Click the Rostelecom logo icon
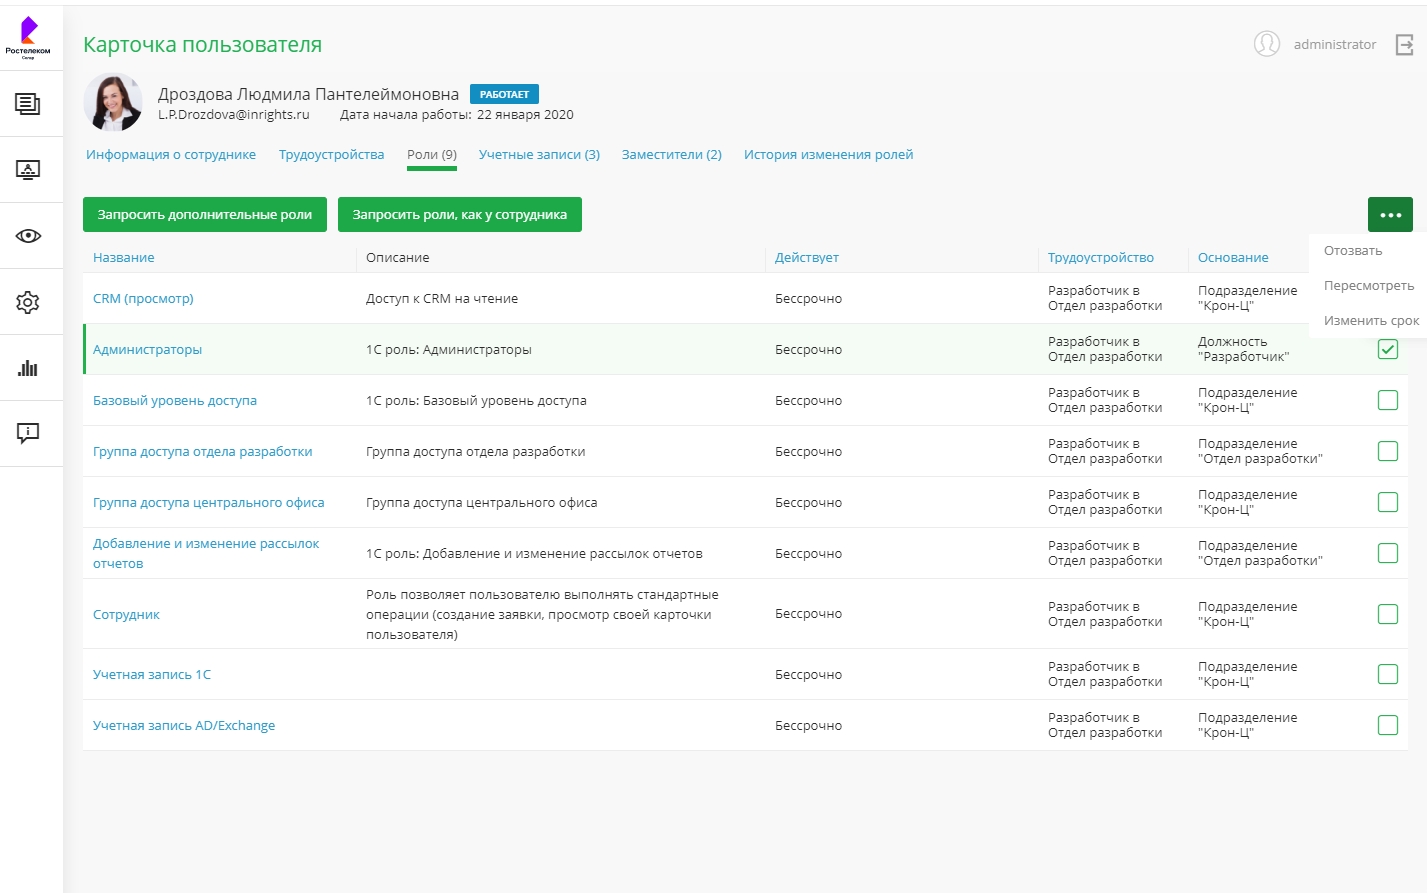1427x893 pixels. click(28, 36)
